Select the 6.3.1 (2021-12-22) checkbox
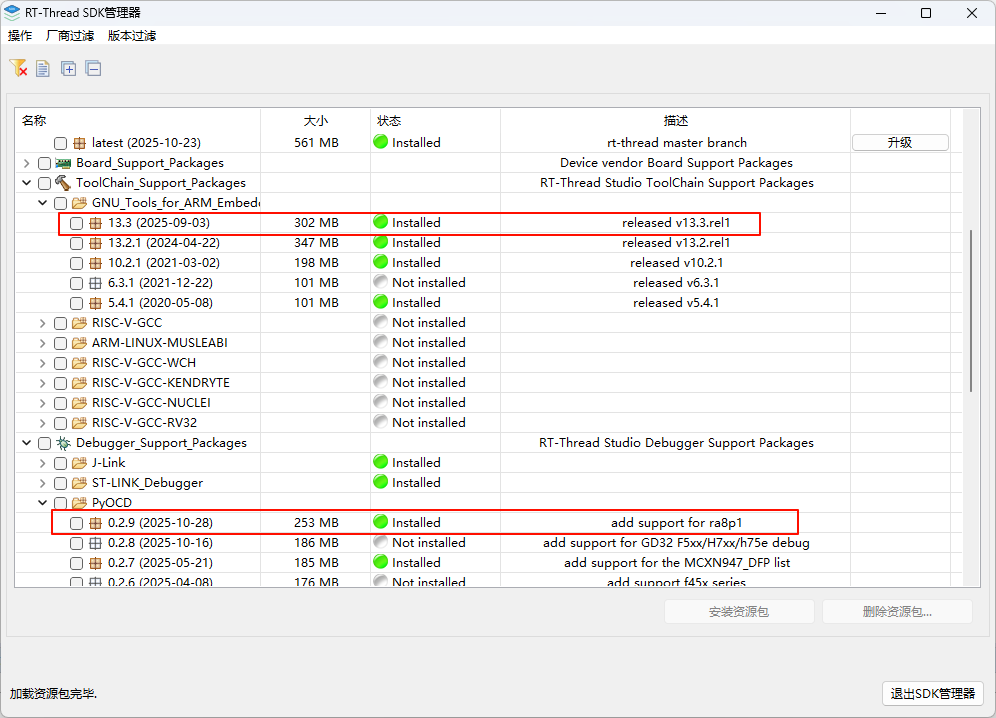 click(77, 283)
